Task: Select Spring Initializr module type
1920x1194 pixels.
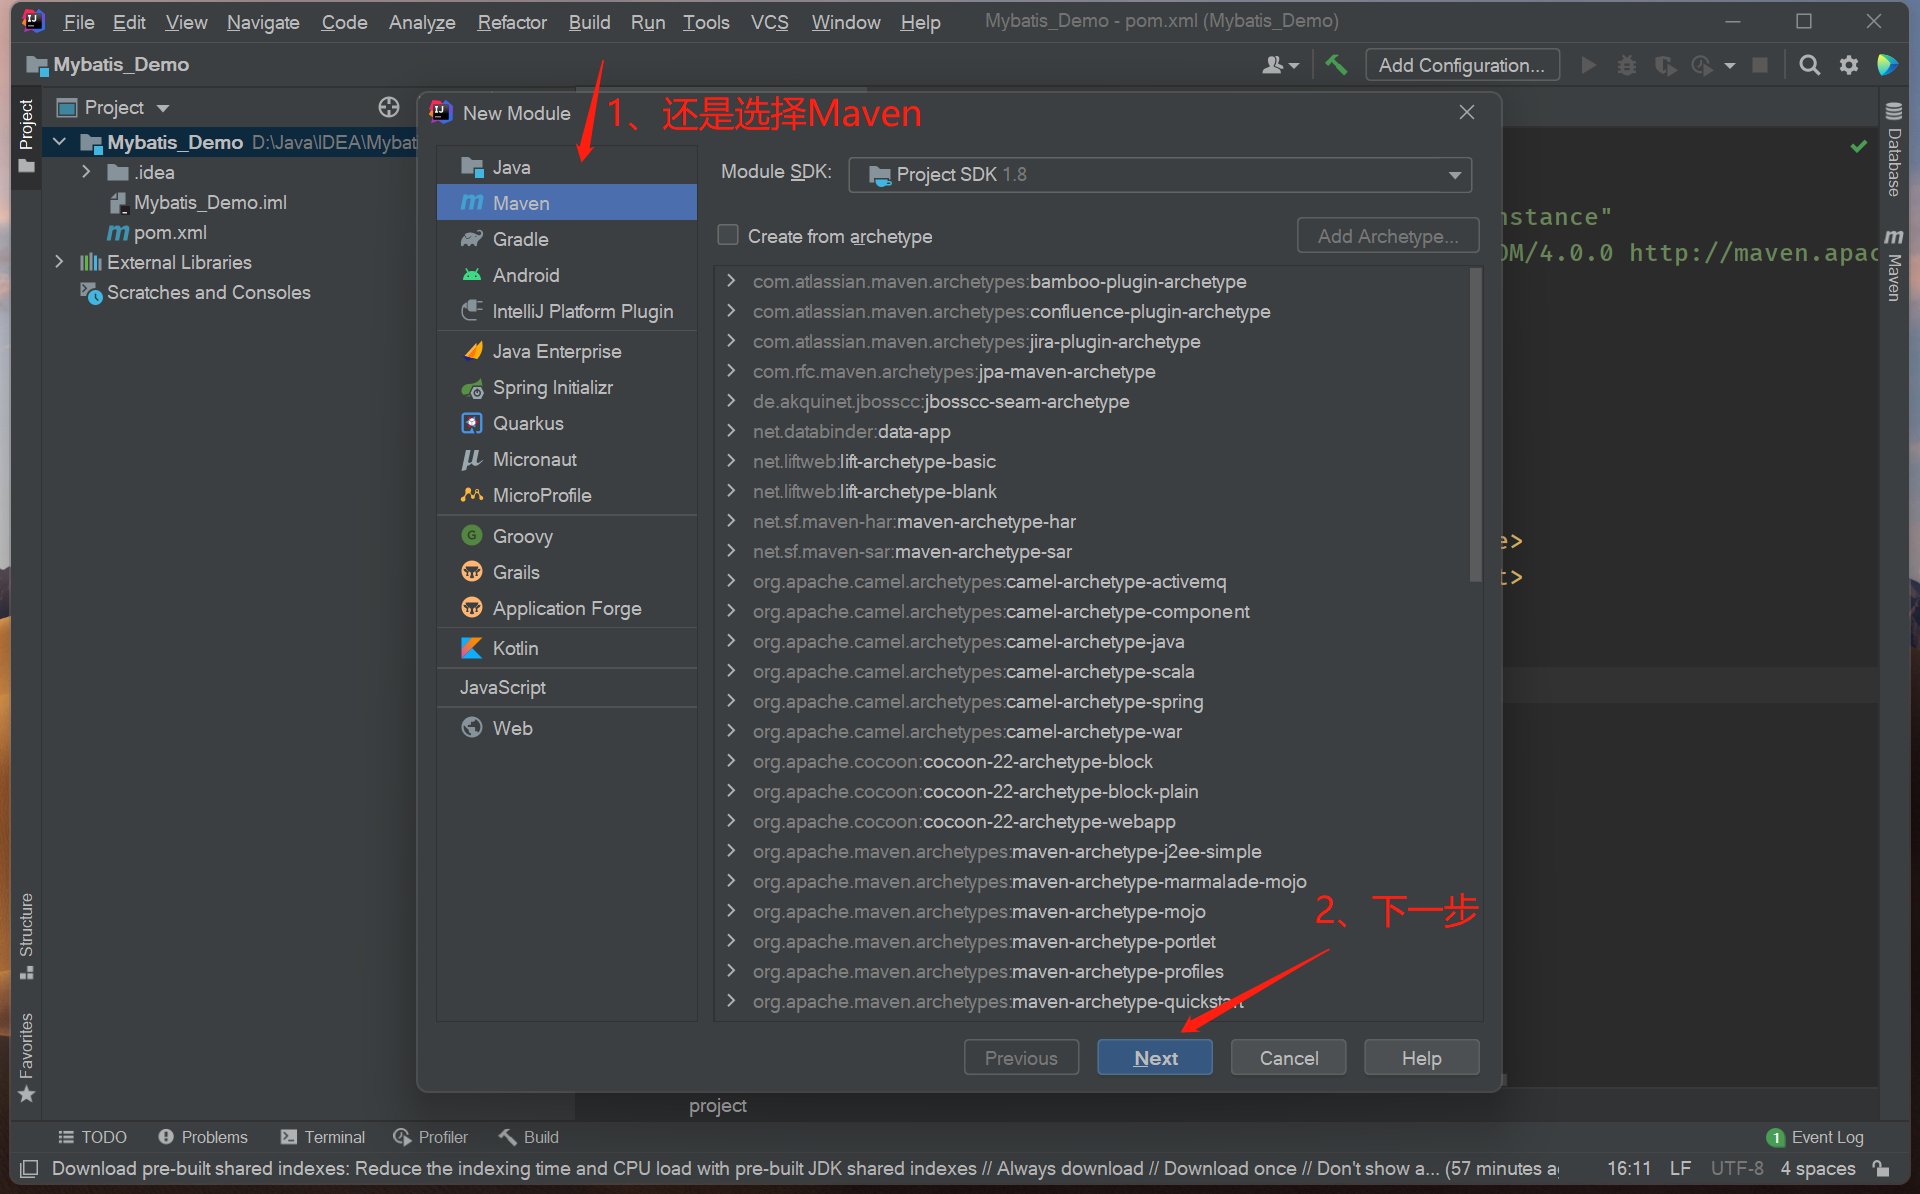Action: [552, 388]
